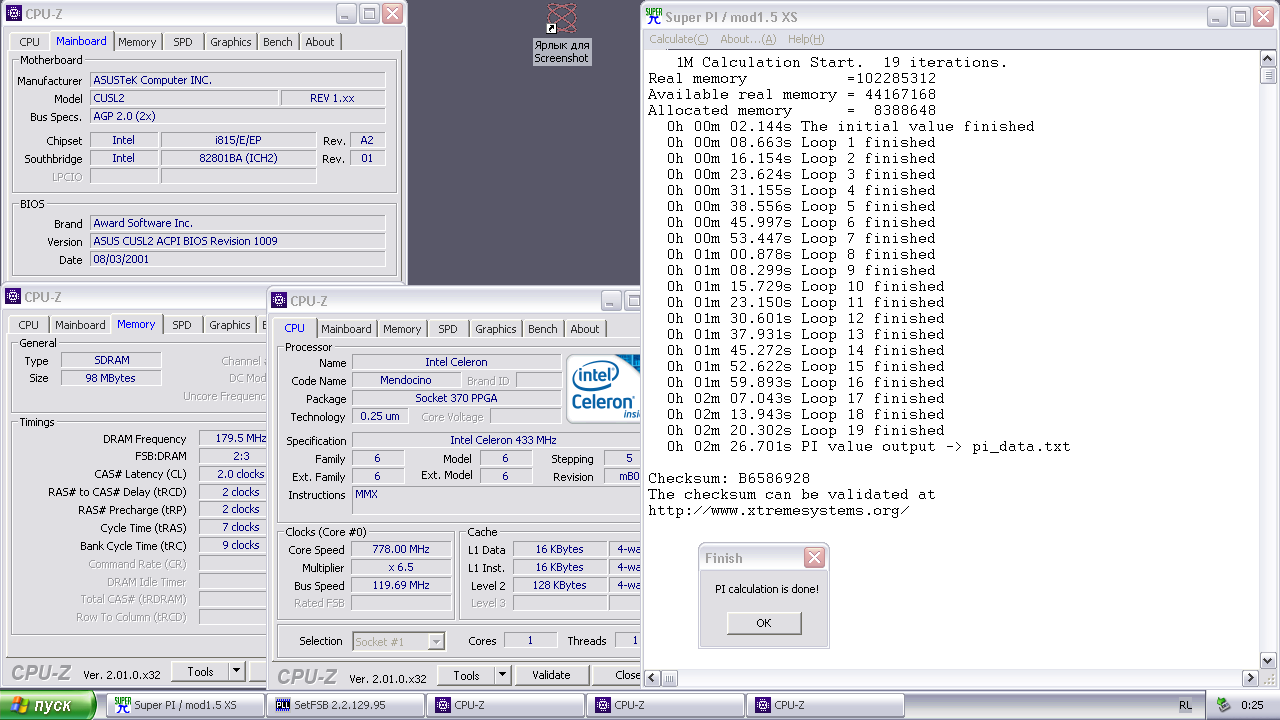
Task: Open Memory tab in front CPU-Z window
Action: click(402, 329)
